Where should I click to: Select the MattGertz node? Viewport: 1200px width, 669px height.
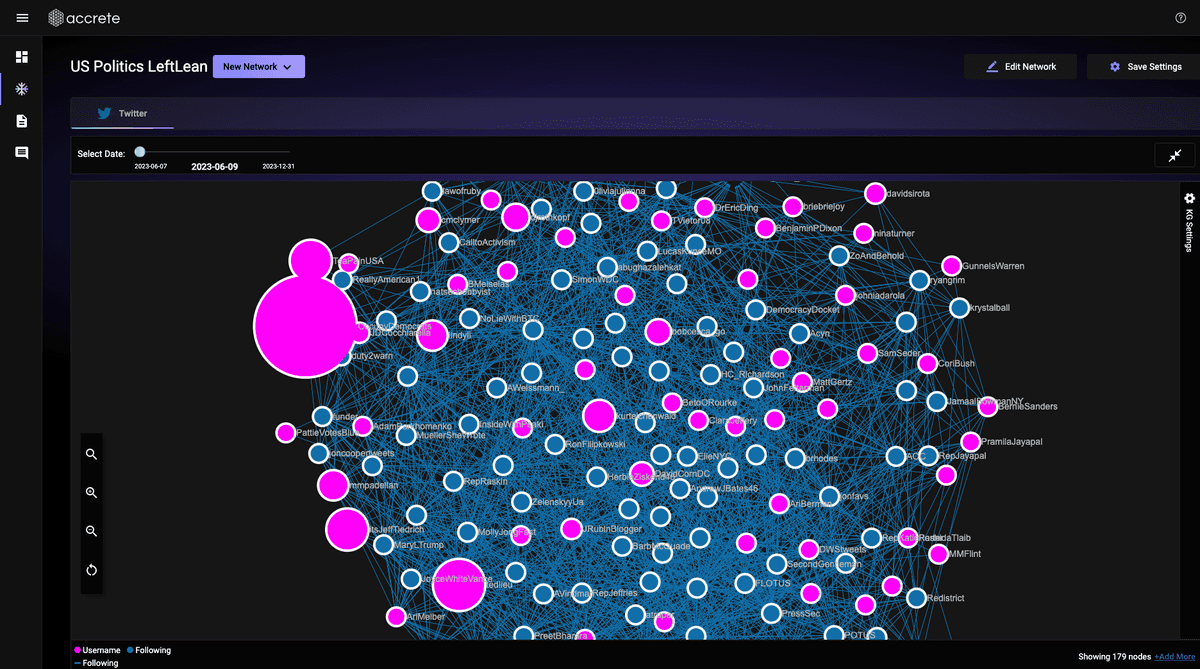tap(802, 381)
